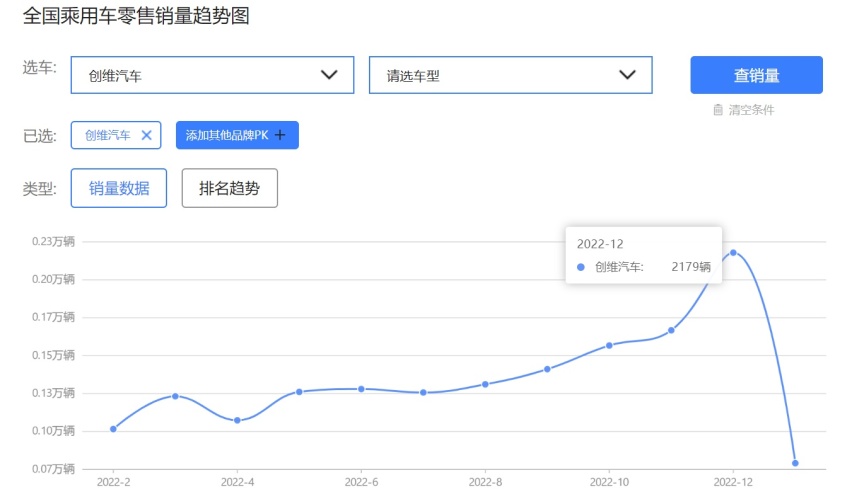Select the 销量数据 type tab
Screen dimensions: 852x499
tap(118, 188)
